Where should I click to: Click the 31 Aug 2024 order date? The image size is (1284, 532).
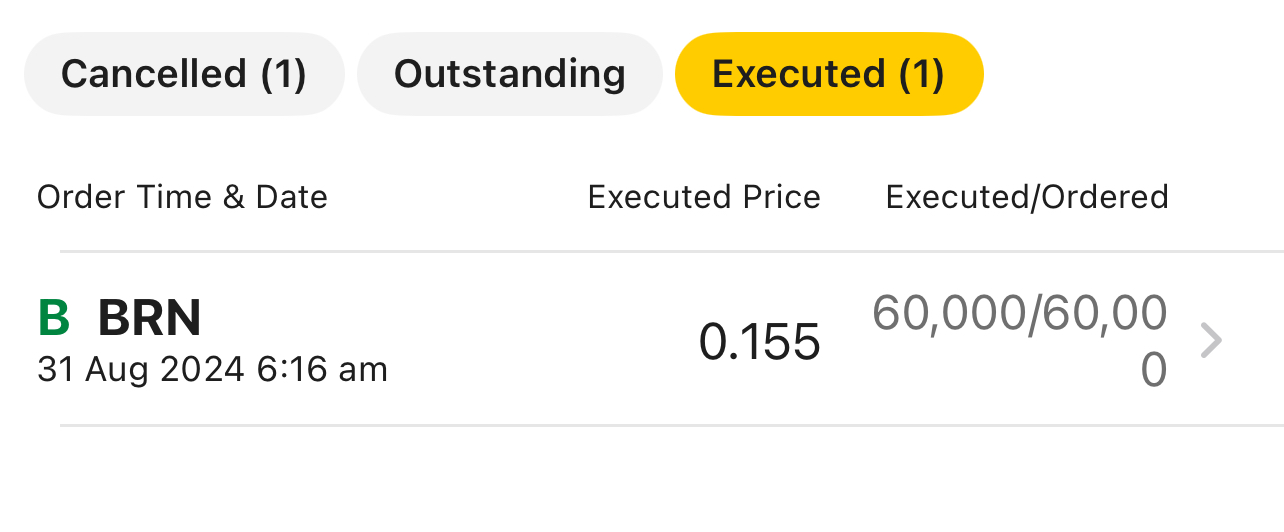pos(140,370)
